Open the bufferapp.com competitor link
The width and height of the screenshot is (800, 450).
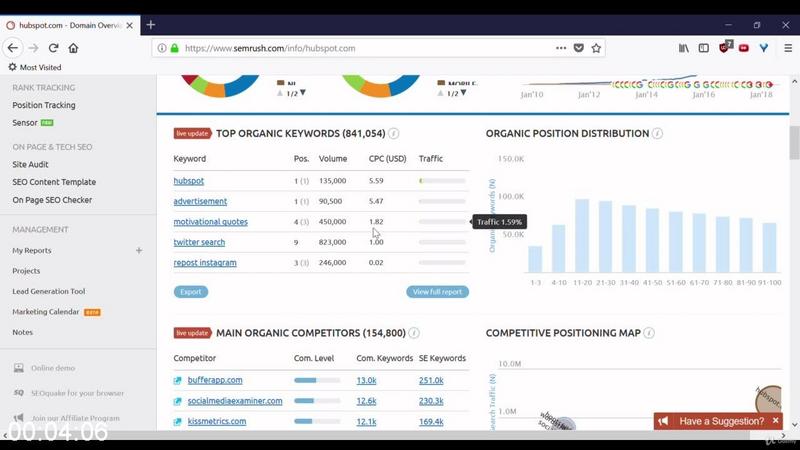215,381
